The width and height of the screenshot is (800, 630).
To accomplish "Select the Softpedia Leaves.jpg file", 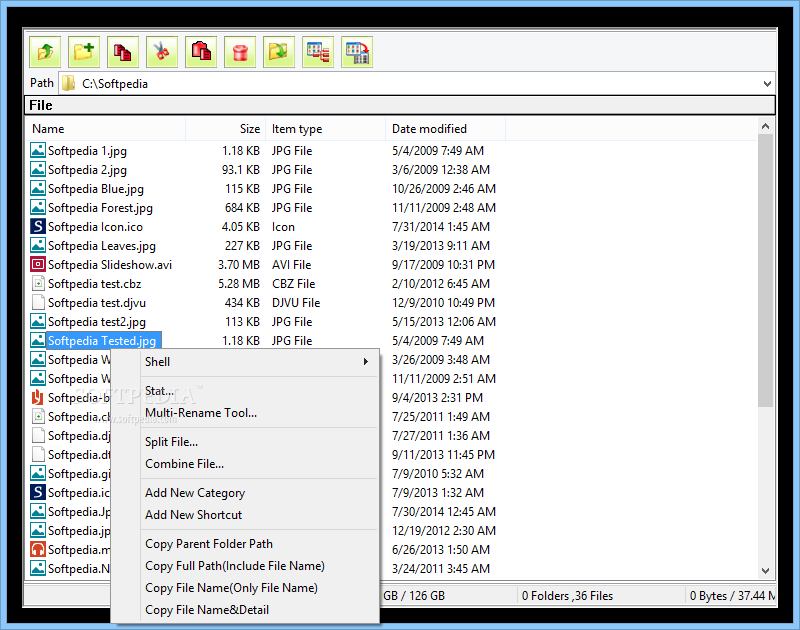I will pos(102,245).
